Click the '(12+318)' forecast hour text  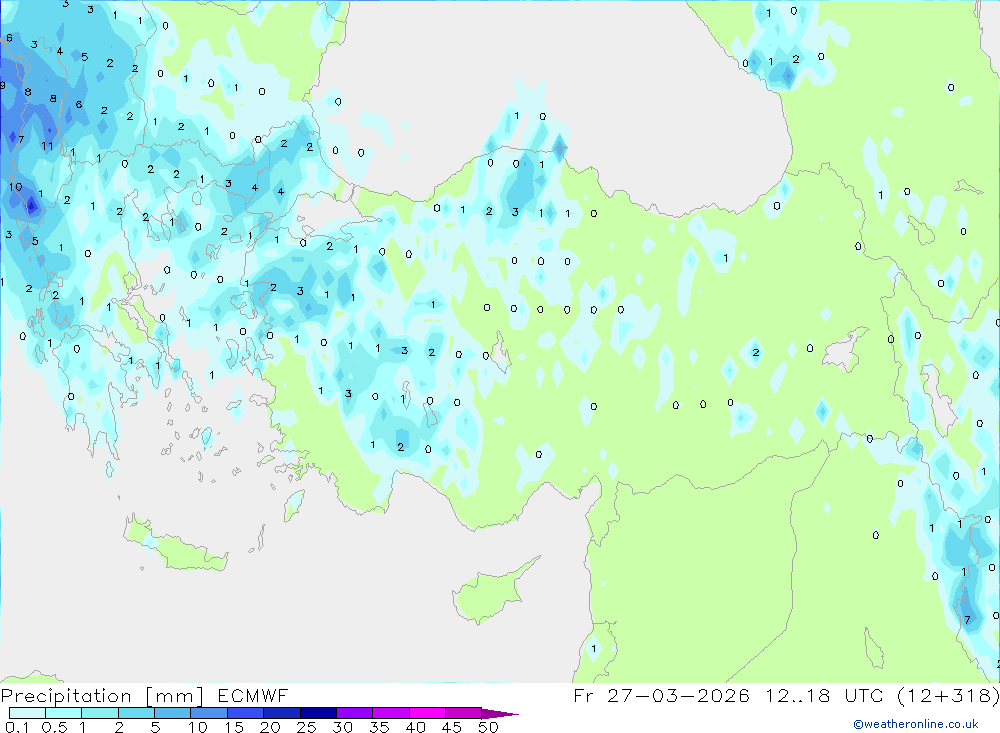[948, 695]
